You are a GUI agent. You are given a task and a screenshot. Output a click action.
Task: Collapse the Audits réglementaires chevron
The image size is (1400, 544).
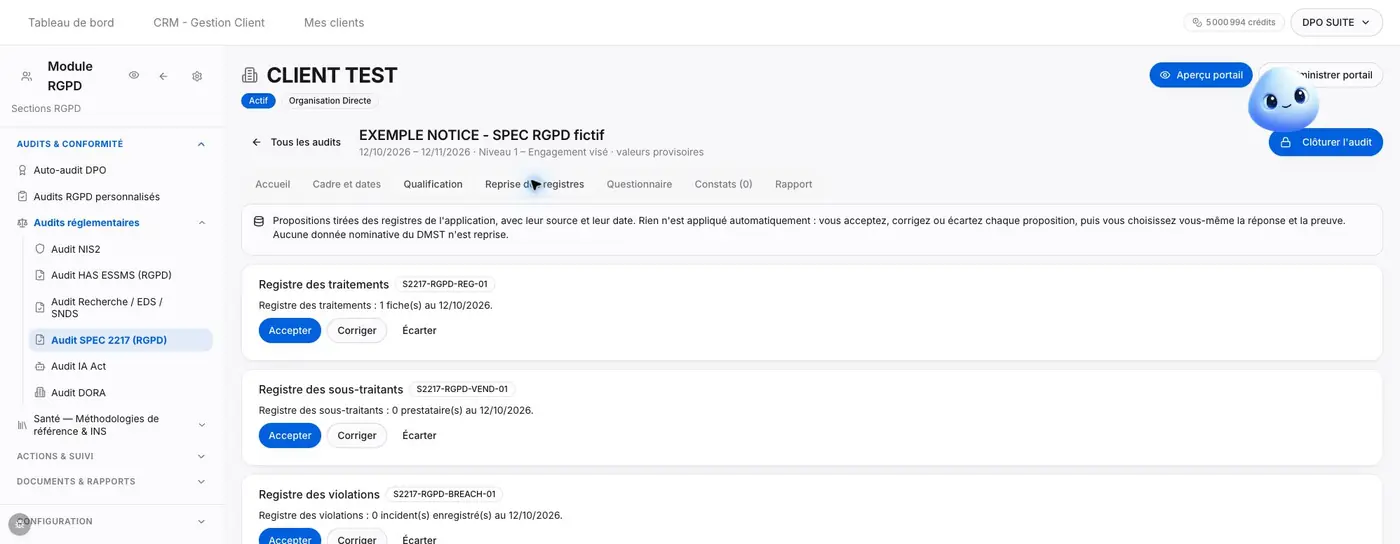tap(201, 223)
